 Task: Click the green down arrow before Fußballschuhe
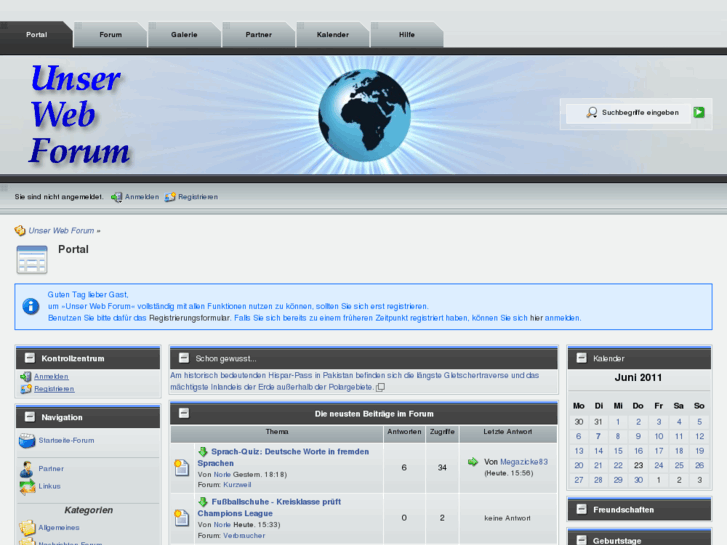tap(203, 501)
